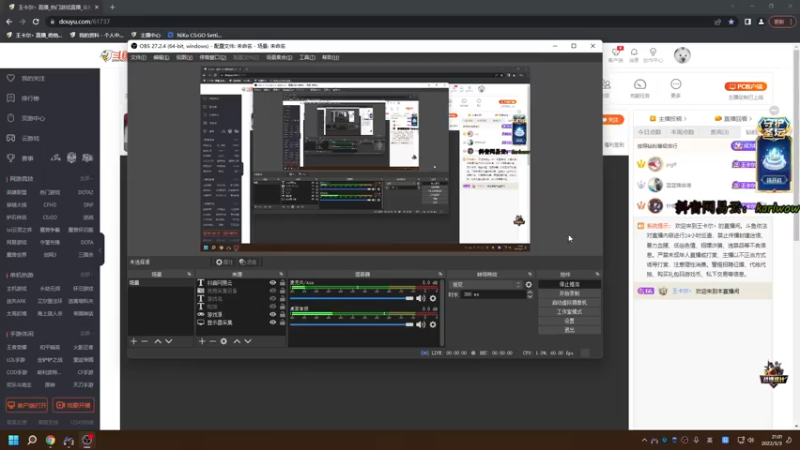Click 停止推流 in OBS controls

[569, 284]
